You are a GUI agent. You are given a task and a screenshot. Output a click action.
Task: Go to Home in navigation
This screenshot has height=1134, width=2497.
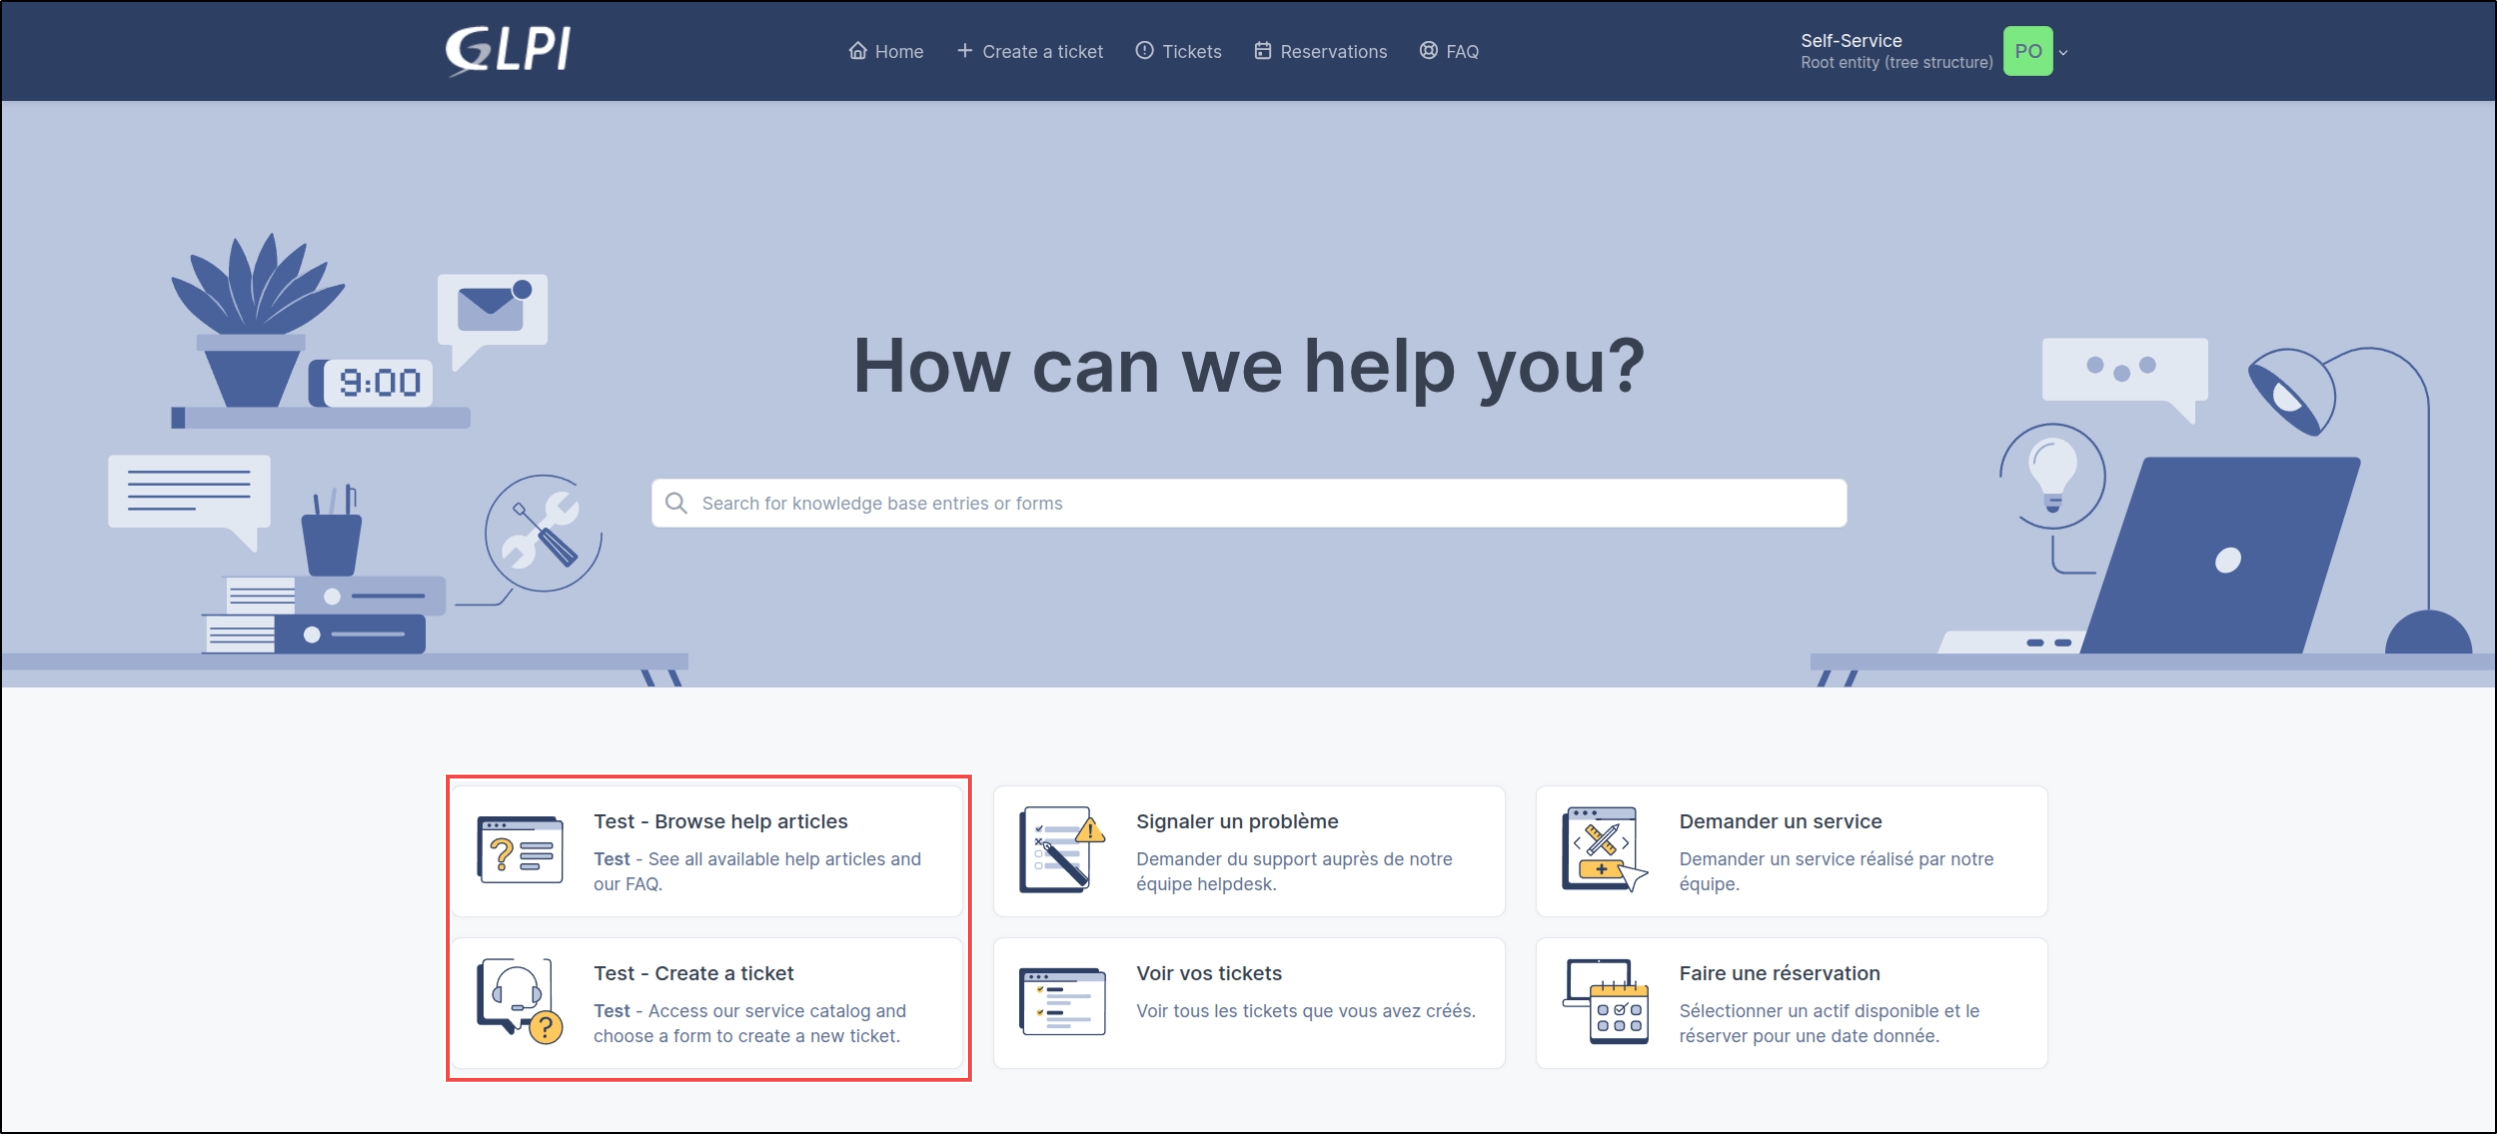(x=886, y=51)
